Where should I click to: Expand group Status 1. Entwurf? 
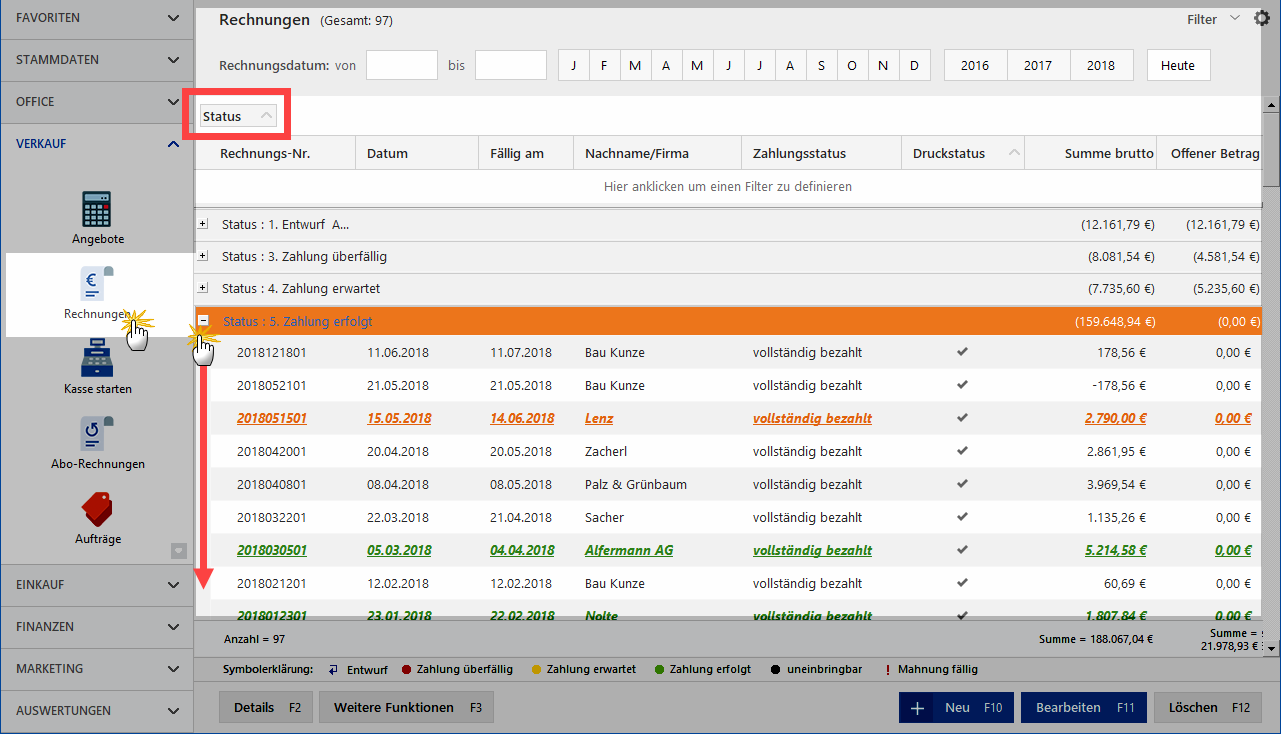point(203,225)
